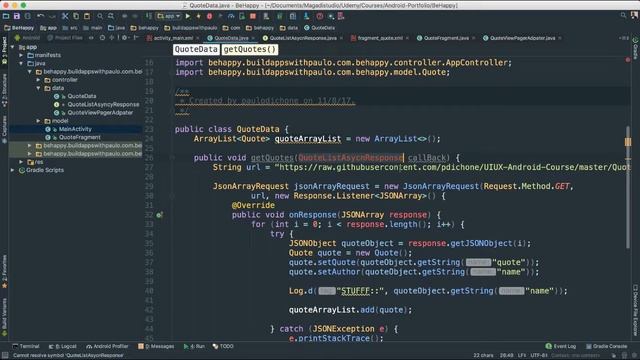This screenshot has width=640, height=360.
Task: Click the editor vertical scrollbar
Action: click(628, 187)
